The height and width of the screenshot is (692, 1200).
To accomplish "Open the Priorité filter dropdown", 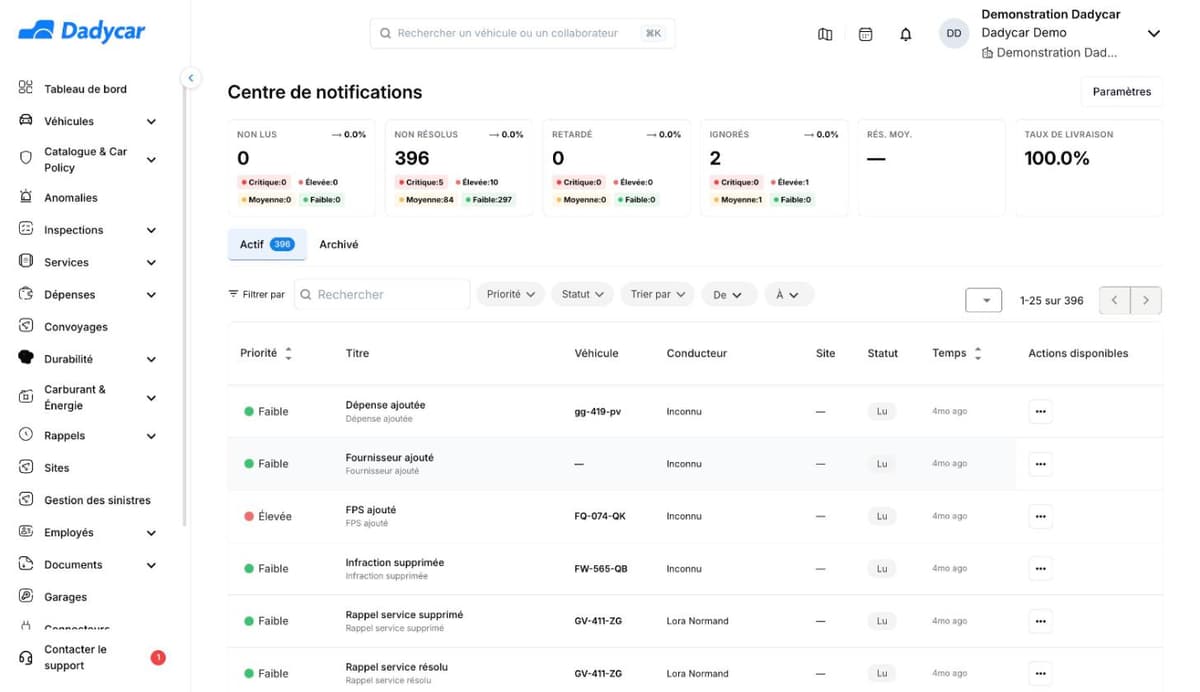I will (x=511, y=294).
